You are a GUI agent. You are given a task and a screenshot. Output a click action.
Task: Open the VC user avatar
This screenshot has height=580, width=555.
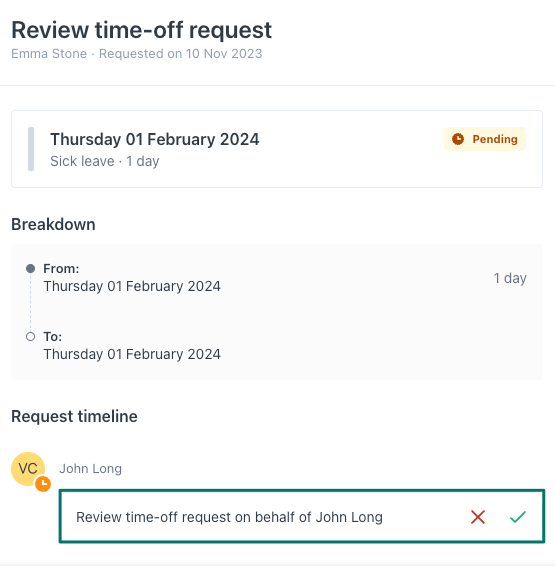(28, 469)
